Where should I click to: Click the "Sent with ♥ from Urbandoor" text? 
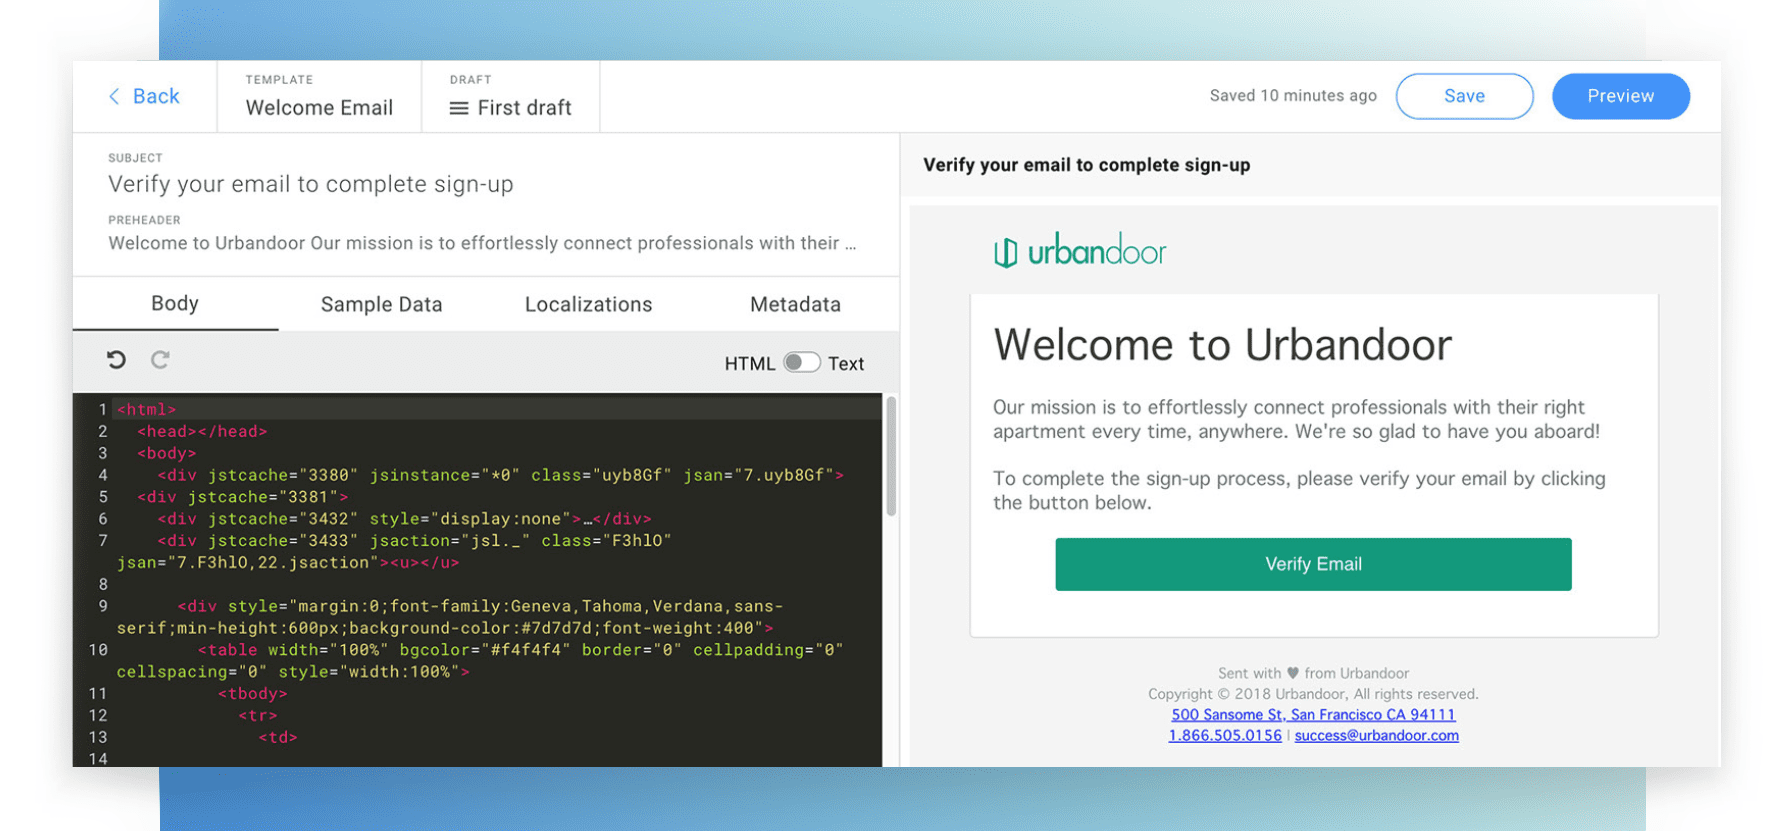tap(1313, 673)
